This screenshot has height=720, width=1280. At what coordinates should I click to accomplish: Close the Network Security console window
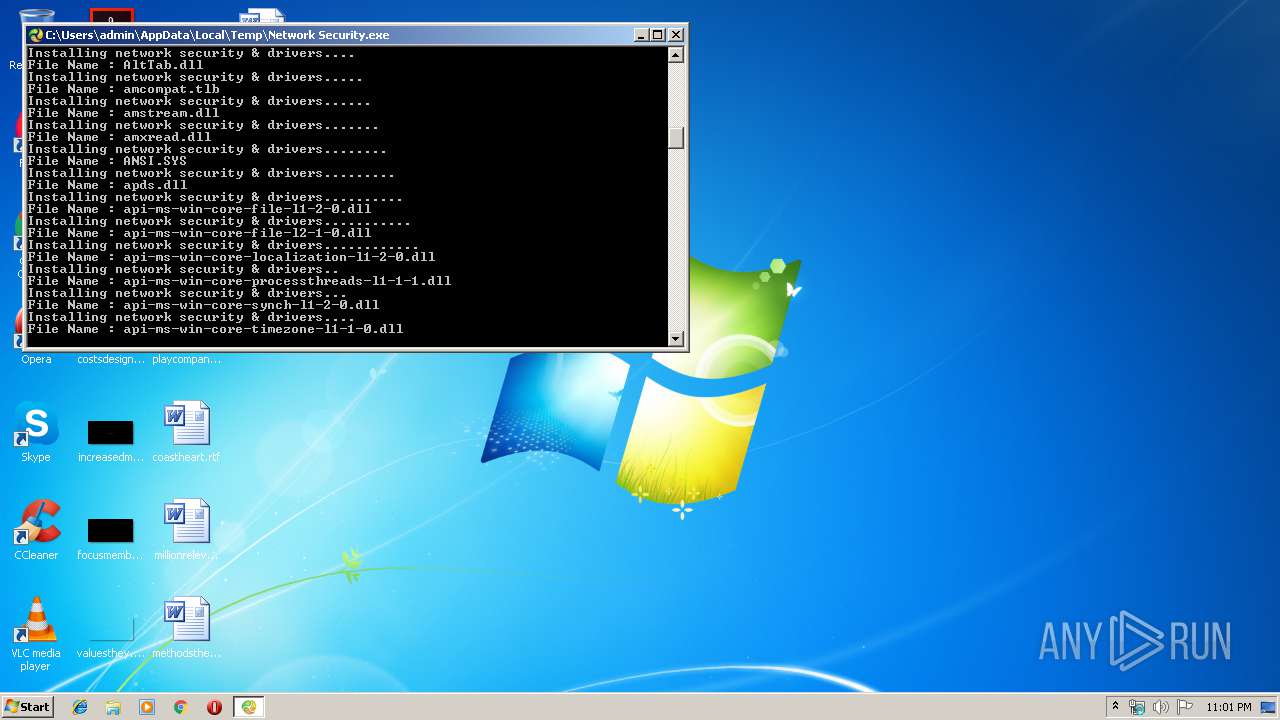[x=676, y=35]
